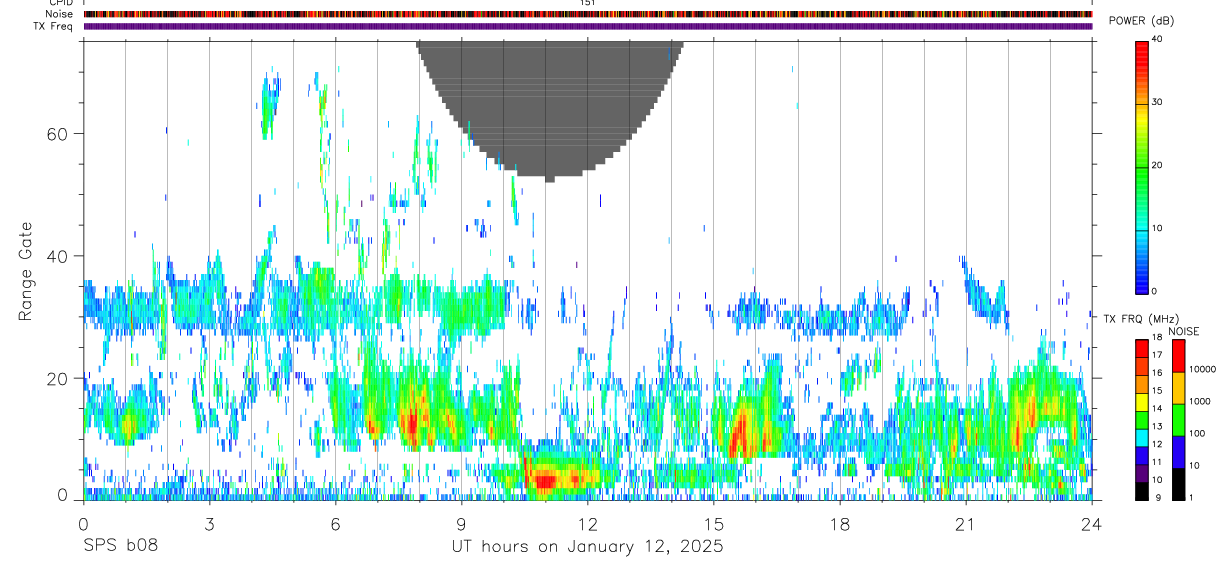This screenshot has width=1228, height=567.
Task: Click the UT hours on January 12, 2025 label
Action: [x=588, y=547]
